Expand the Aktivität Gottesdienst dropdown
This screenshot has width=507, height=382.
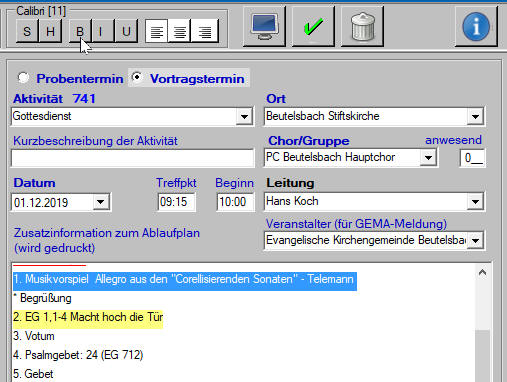(x=244, y=117)
